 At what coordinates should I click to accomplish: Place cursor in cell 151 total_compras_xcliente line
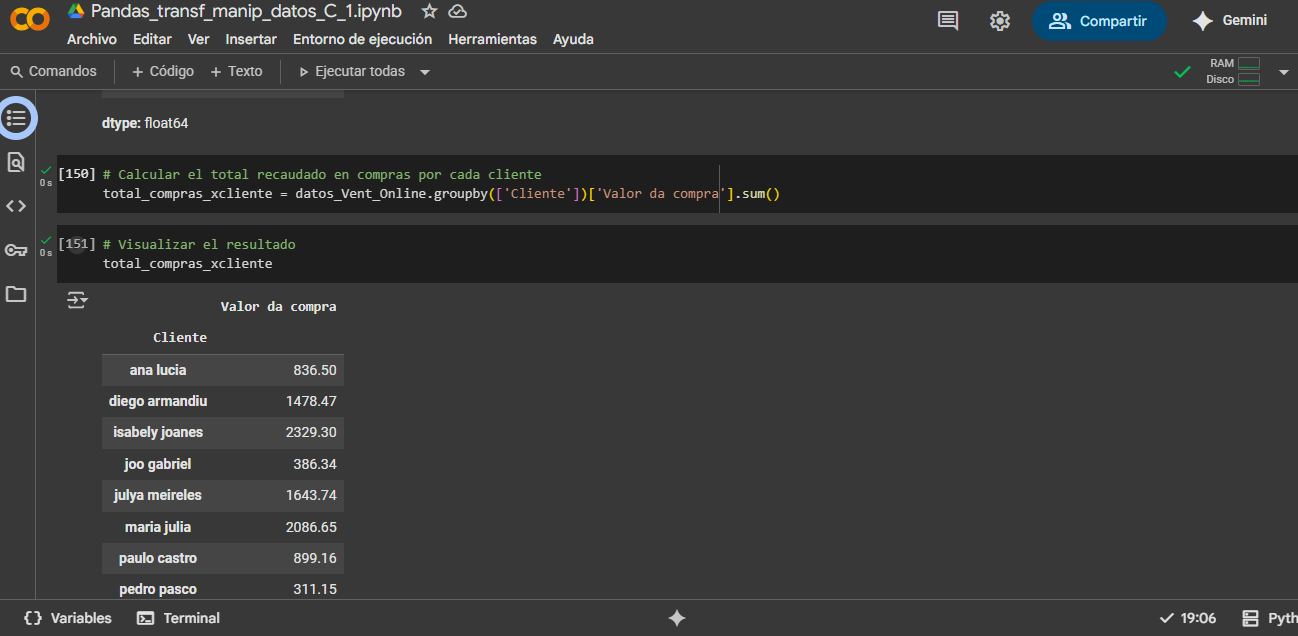click(x=187, y=263)
